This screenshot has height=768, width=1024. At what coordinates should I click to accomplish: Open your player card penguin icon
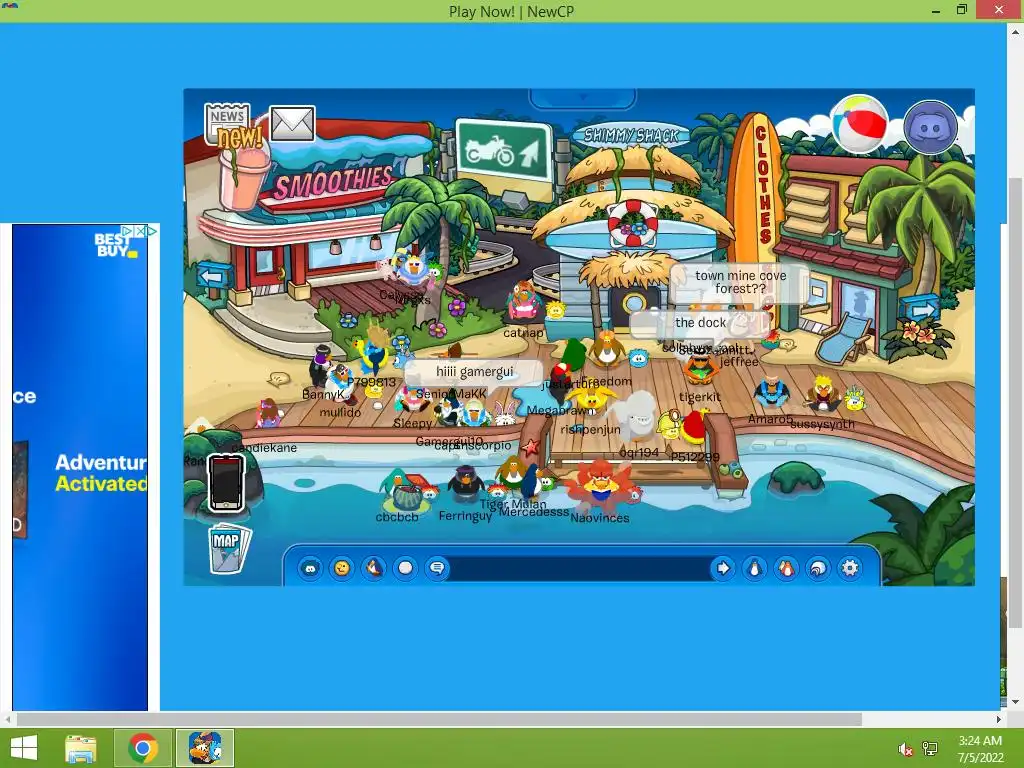755,568
